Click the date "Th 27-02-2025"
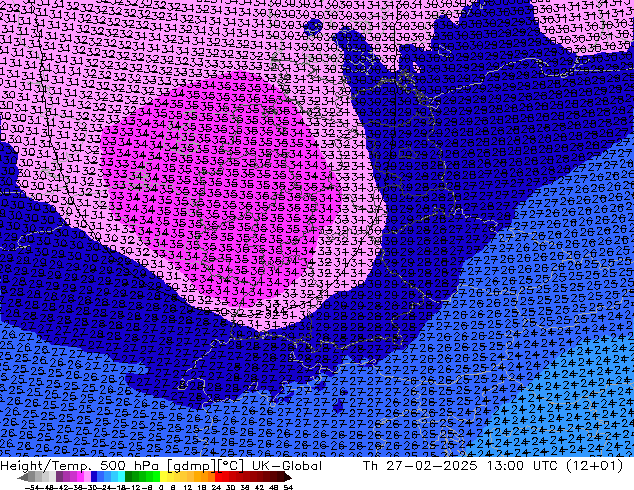This screenshot has height=490, width=634. (420, 466)
